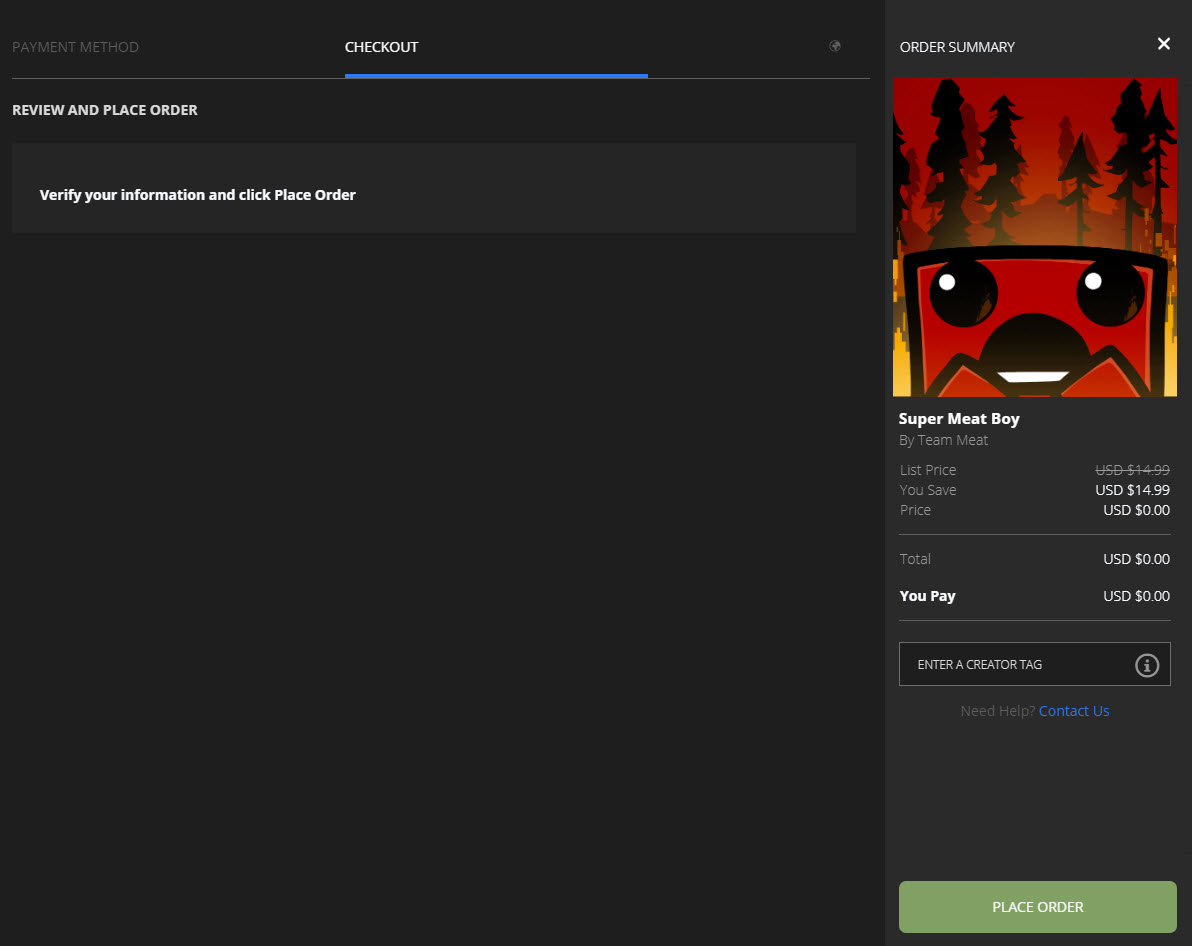The width and height of the screenshot is (1192, 946).
Task: Select the Checkout tab
Action: [x=381, y=47]
